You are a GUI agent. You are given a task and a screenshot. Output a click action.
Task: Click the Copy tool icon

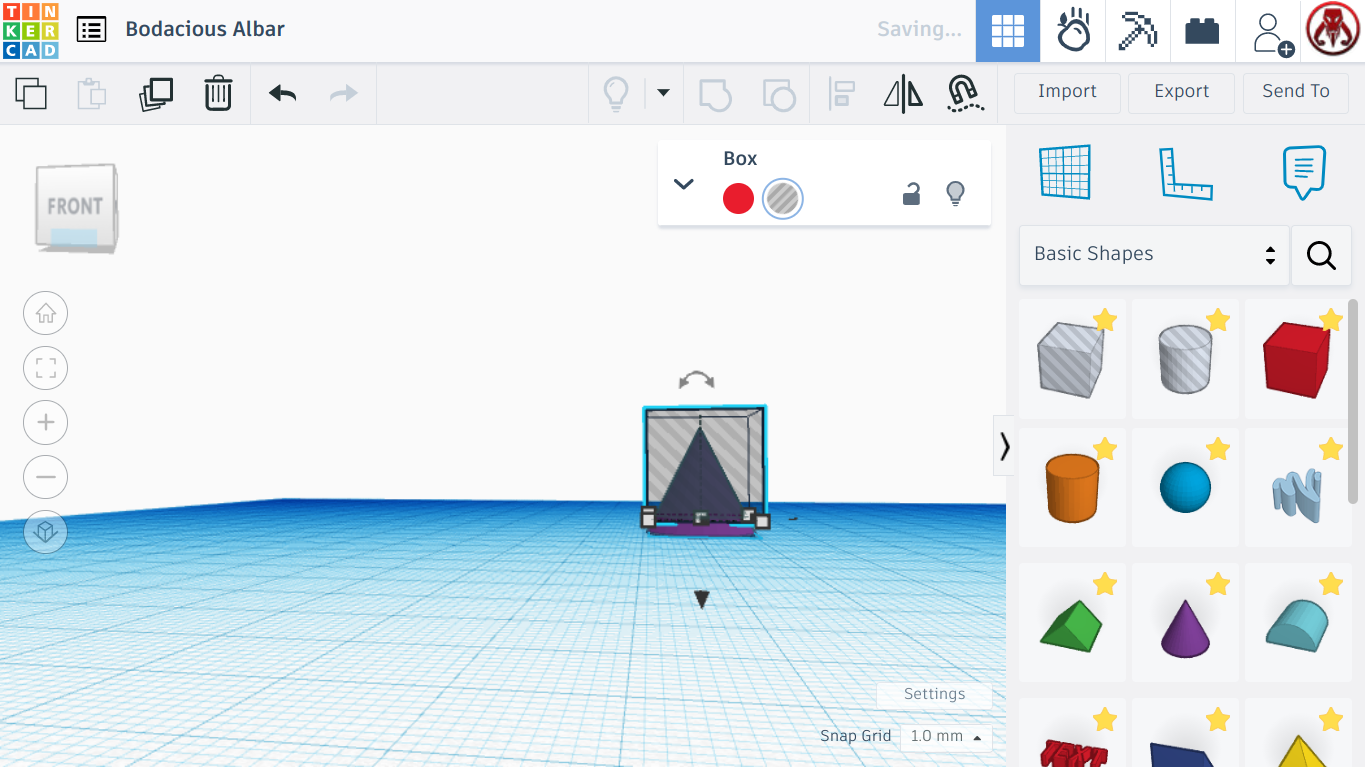click(31, 93)
